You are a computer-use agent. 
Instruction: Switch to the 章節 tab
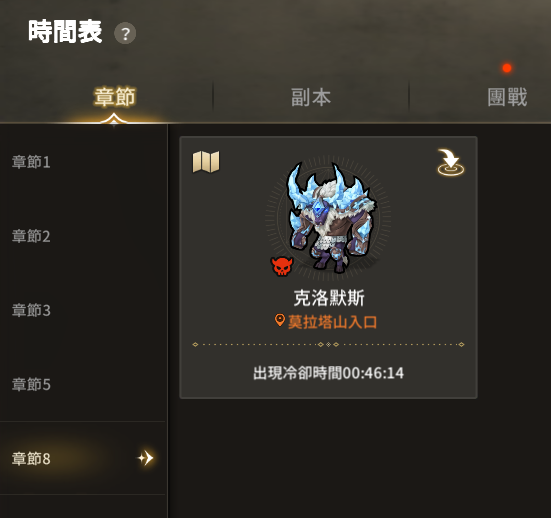(x=115, y=97)
